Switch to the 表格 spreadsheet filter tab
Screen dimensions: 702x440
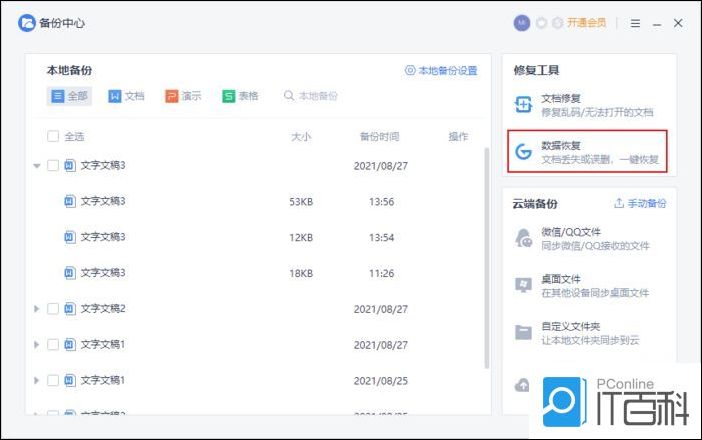pyautogui.click(x=240, y=96)
